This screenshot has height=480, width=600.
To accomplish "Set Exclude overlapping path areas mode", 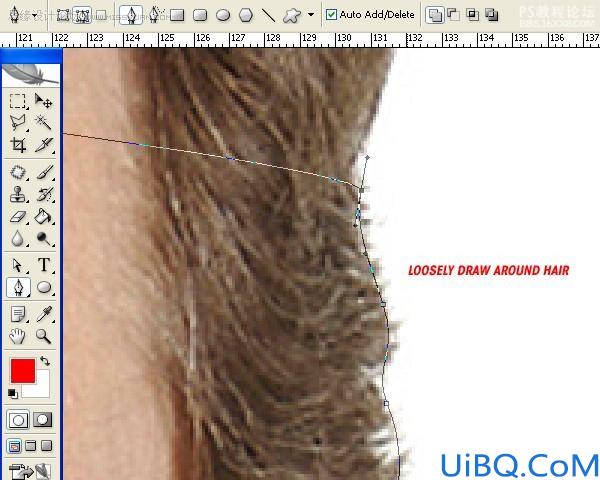I will [492, 15].
